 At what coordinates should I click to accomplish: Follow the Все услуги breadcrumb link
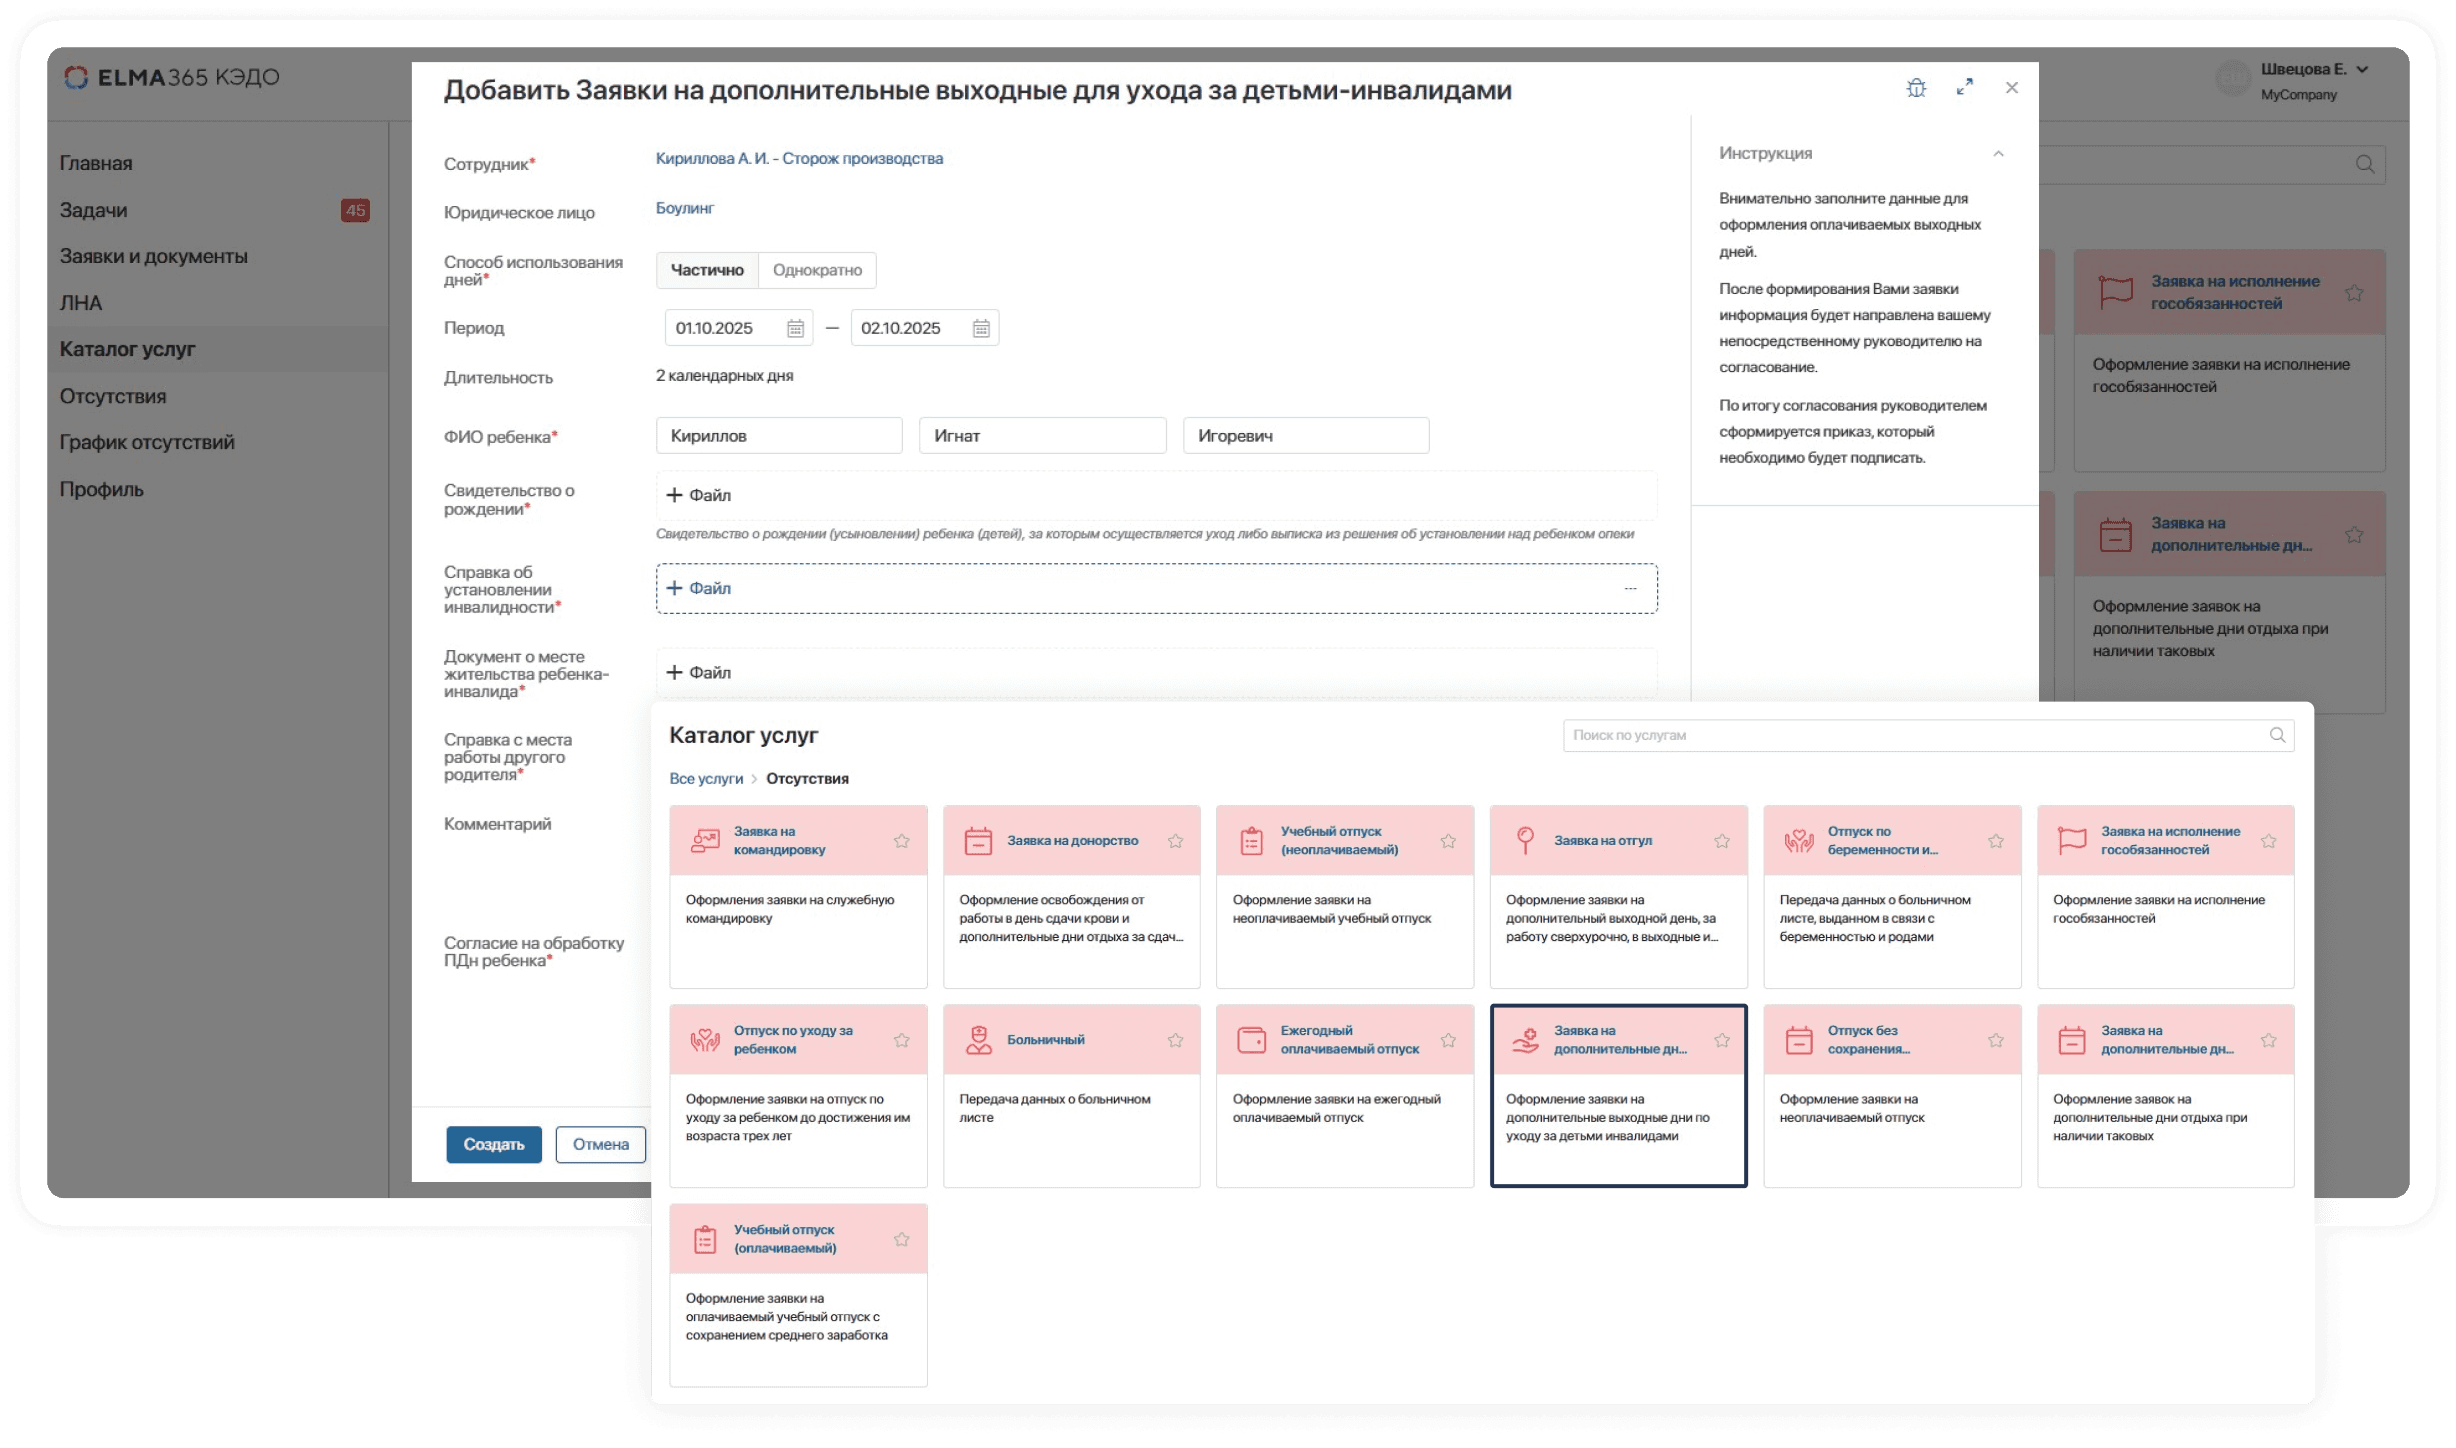(706, 779)
